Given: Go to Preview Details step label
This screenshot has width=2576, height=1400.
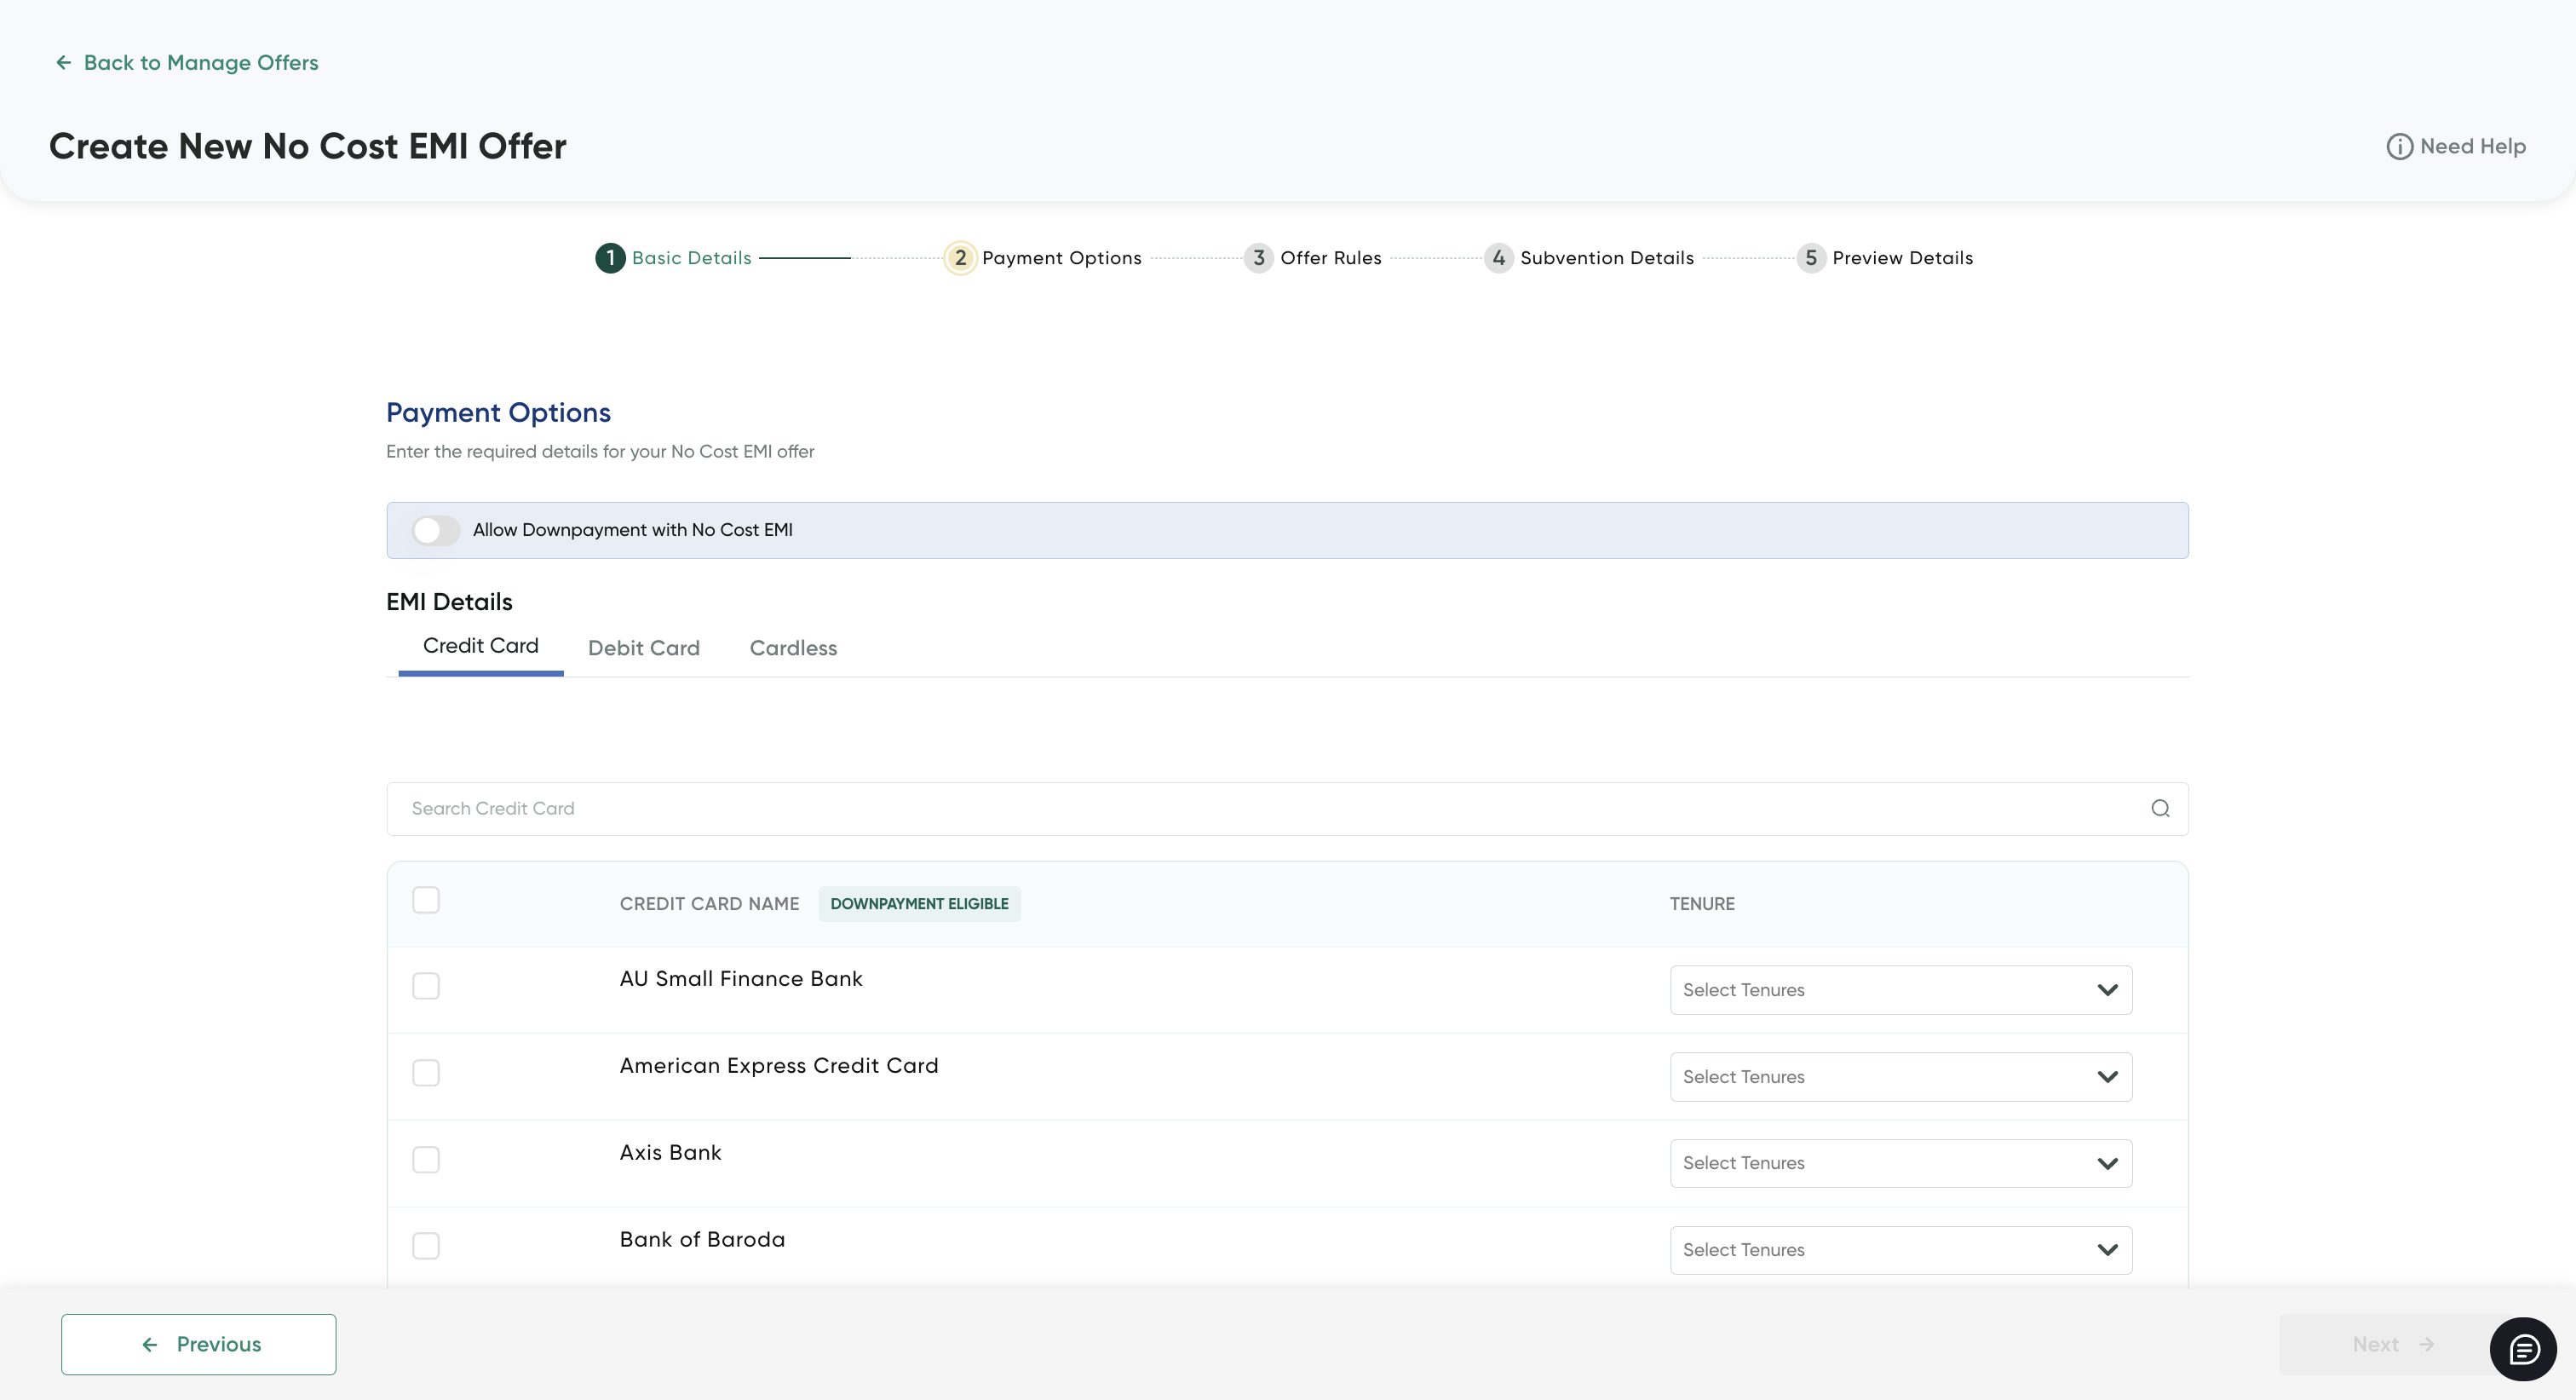Looking at the screenshot, I should (x=1903, y=258).
